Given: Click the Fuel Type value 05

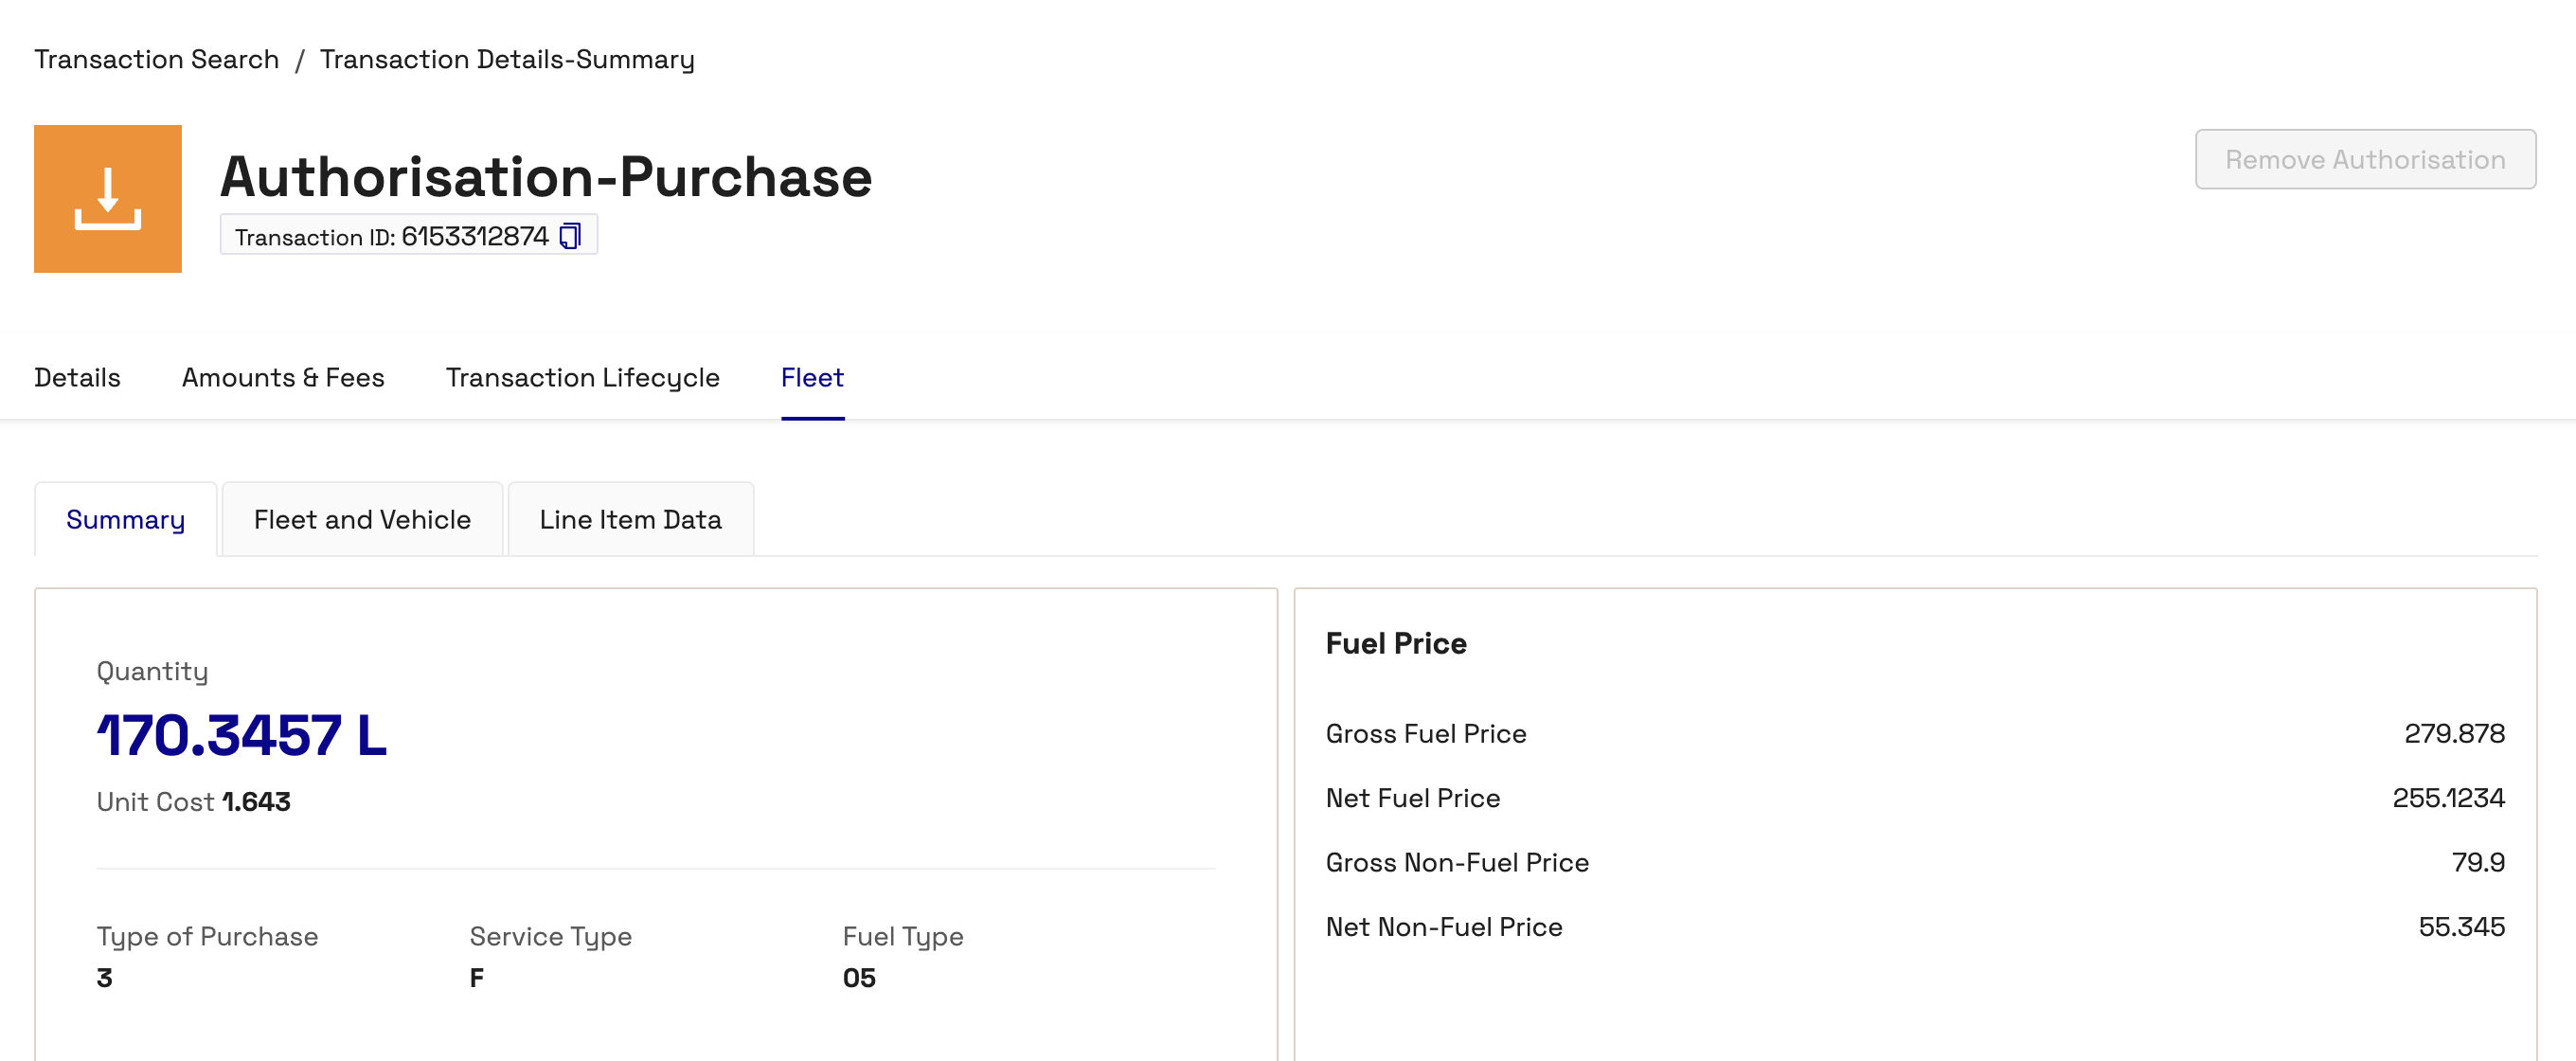Looking at the screenshot, I should tap(859, 977).
